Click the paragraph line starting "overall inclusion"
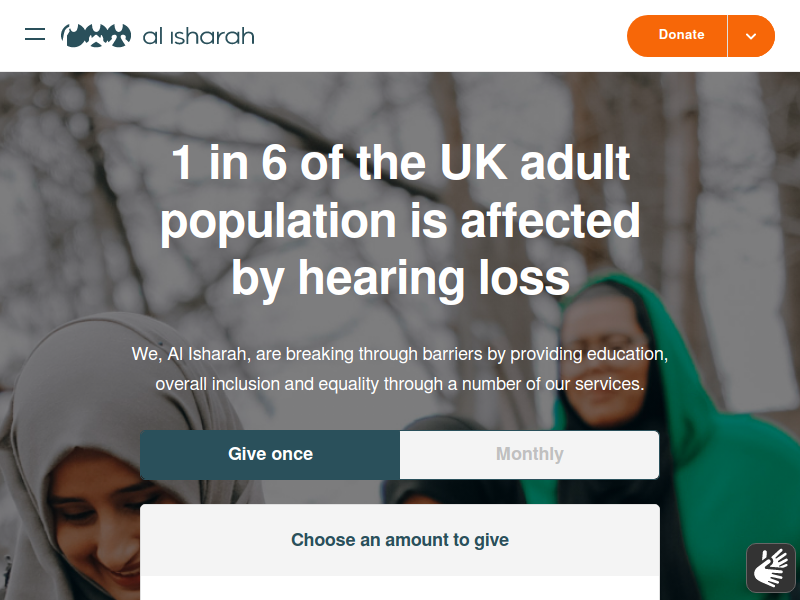The height and width of the screenshot is (600, 800). tap(400, 384)
